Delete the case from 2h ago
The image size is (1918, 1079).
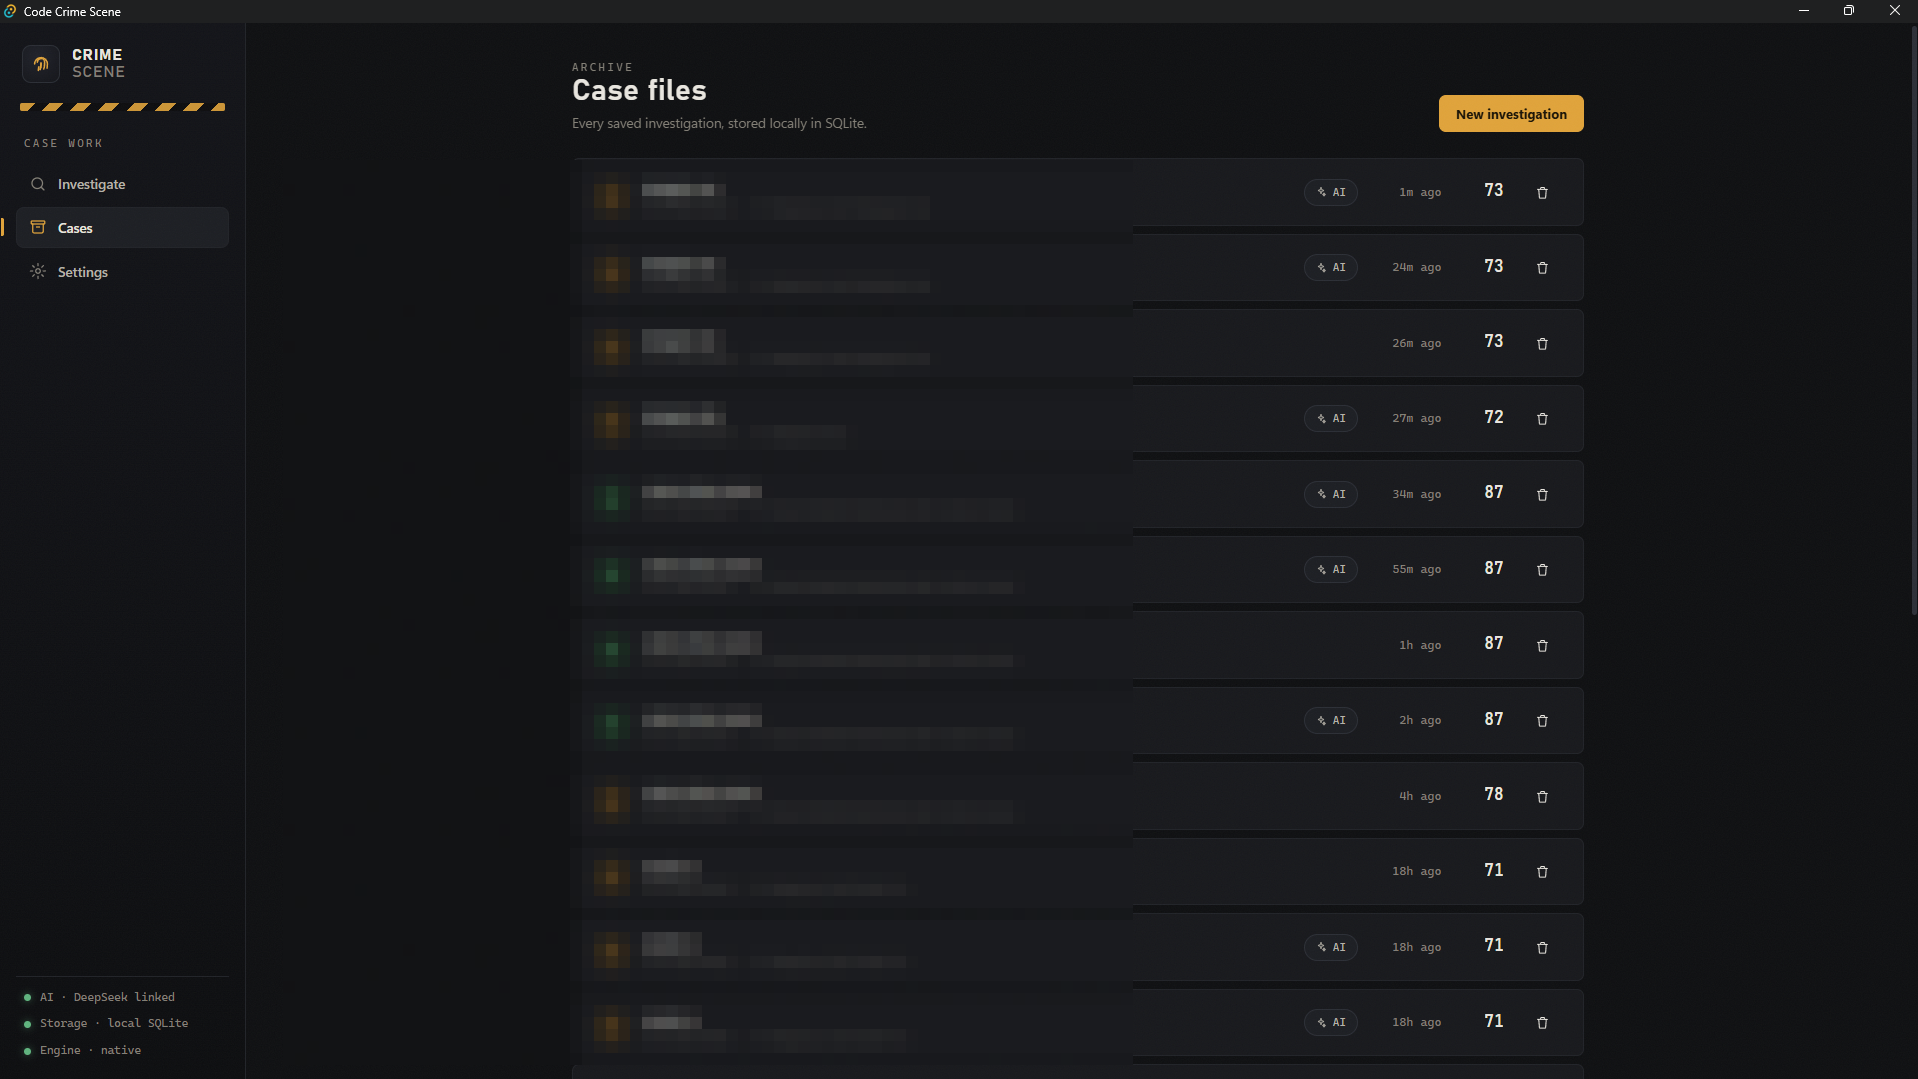[x=1542, y=721]
